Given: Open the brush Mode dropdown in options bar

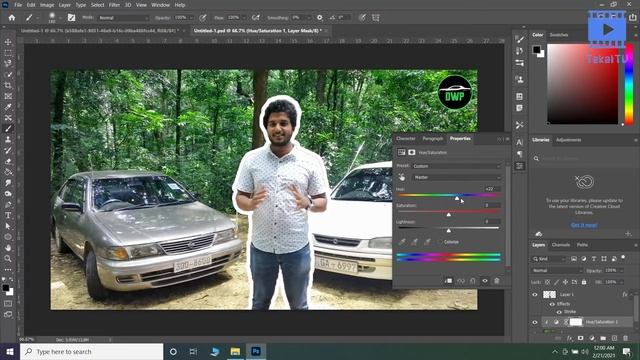Looking at the screenshot, I should [x=124, y=18].
